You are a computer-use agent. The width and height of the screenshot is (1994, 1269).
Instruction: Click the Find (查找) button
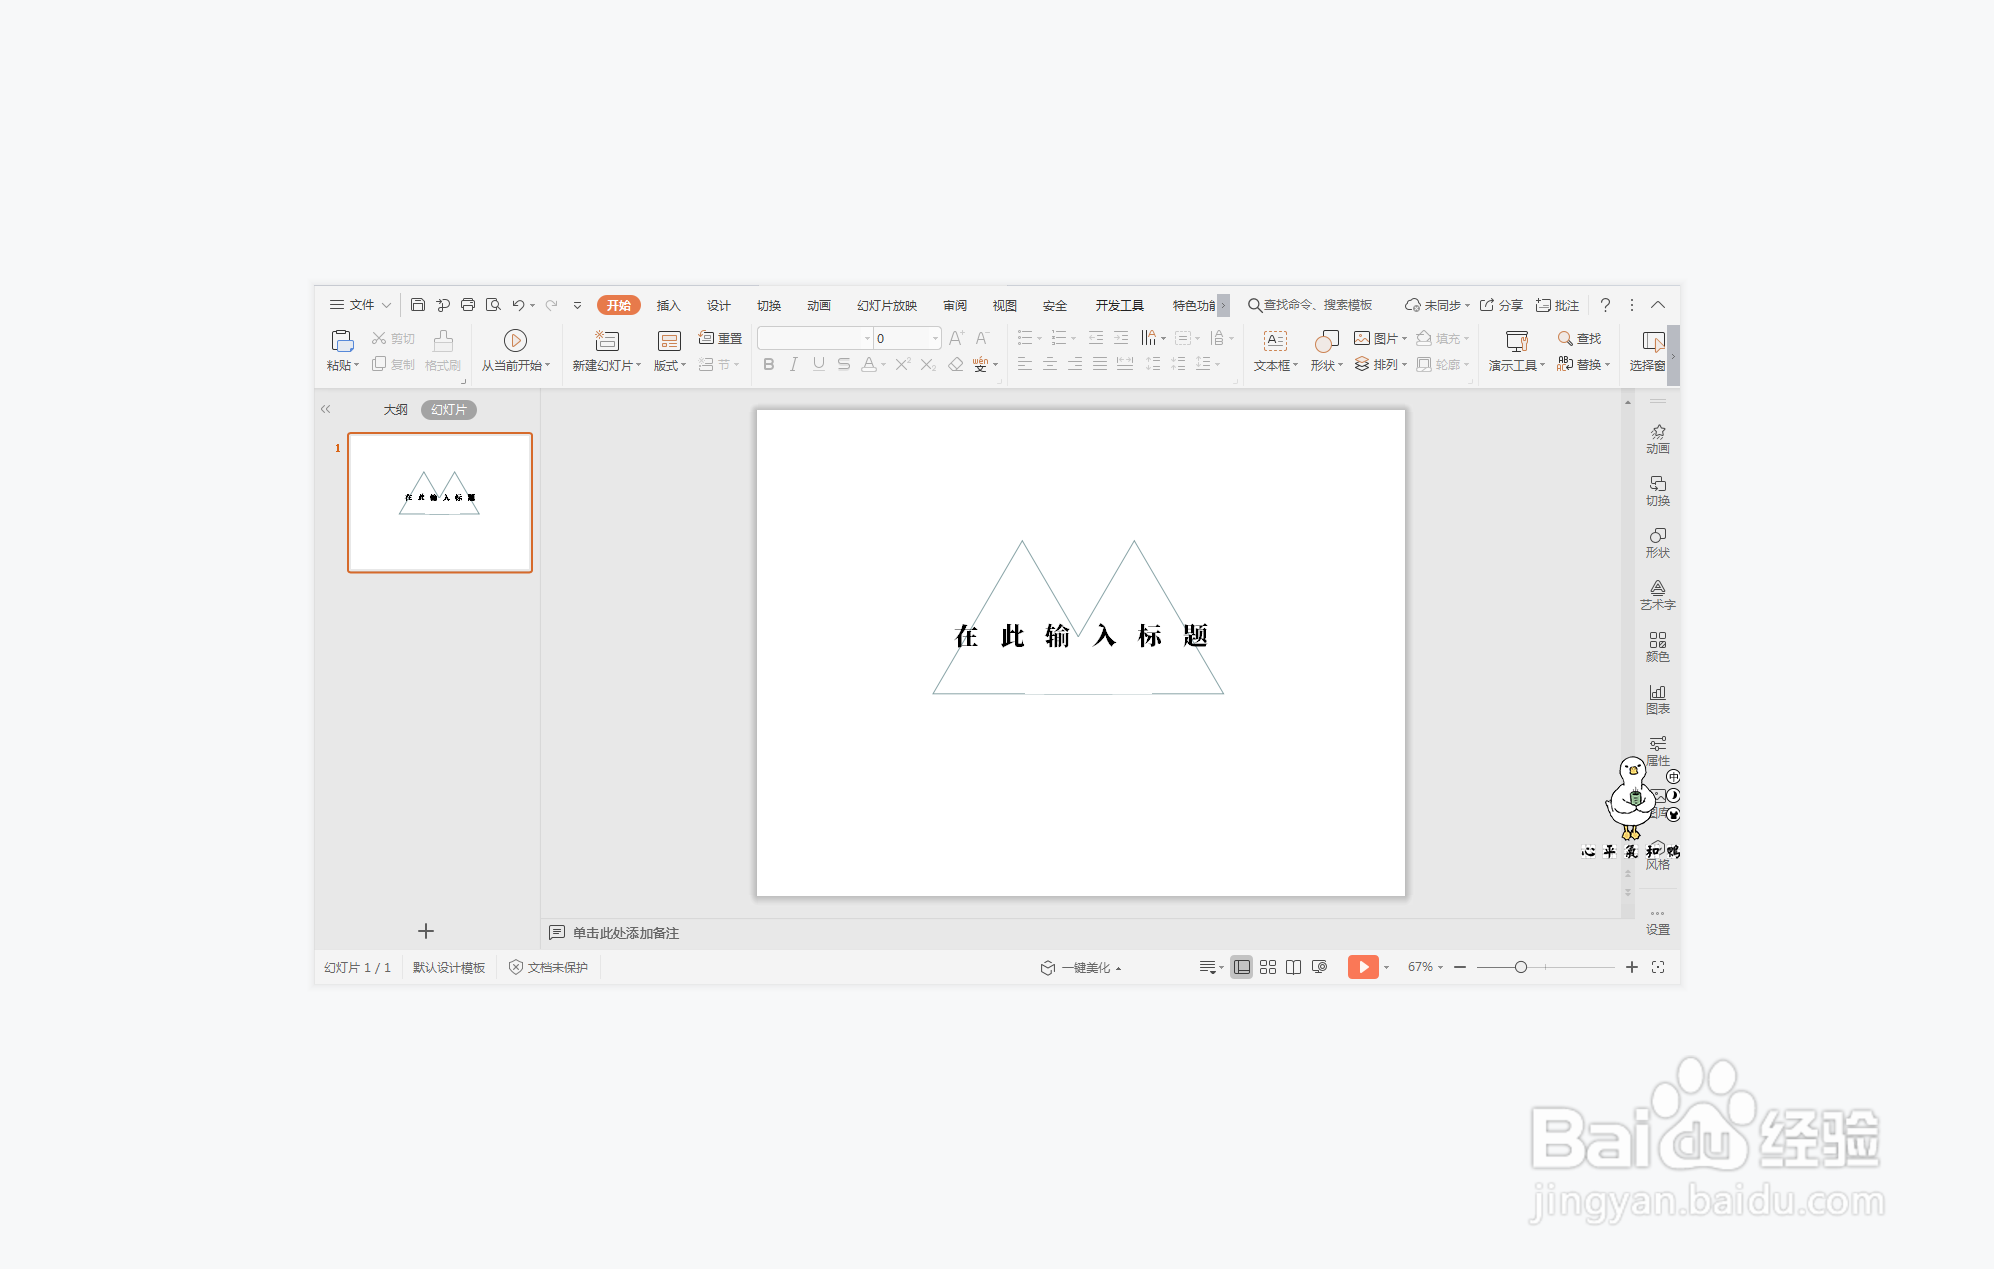pyautogui.click(x=1580, y=338)
